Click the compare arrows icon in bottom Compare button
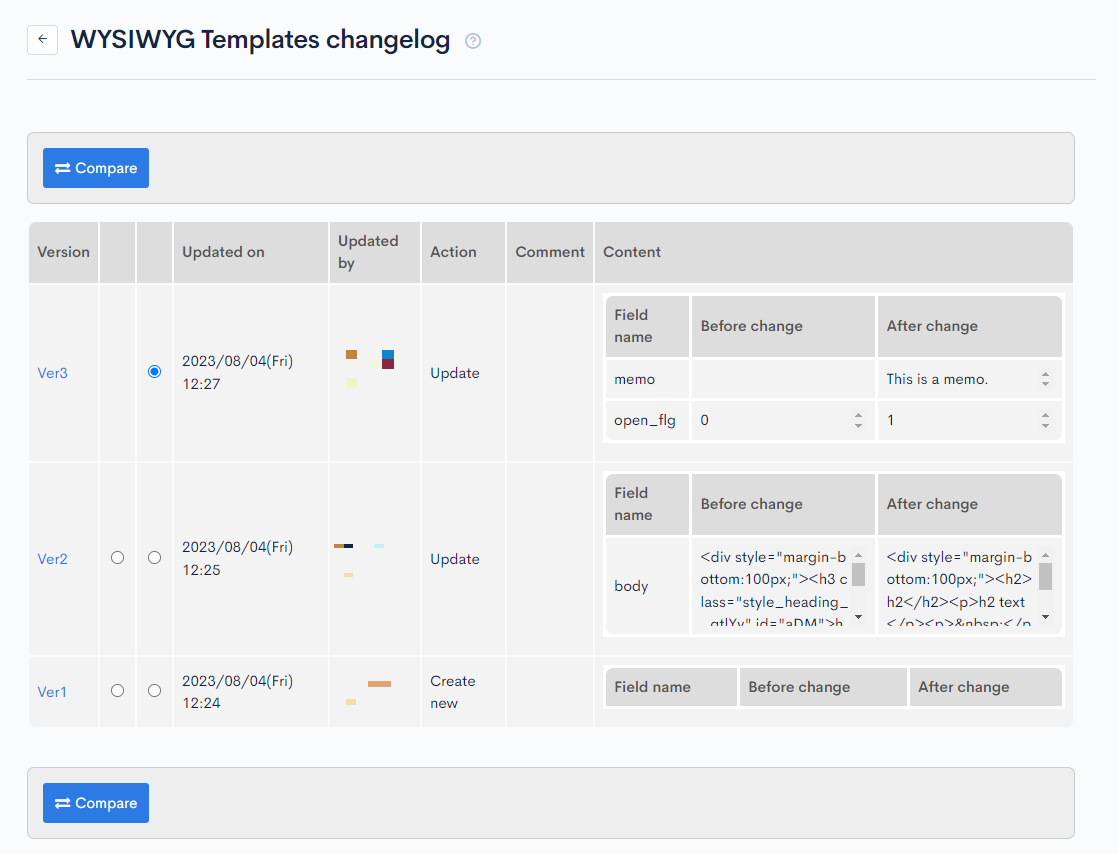 pos(62,803)
